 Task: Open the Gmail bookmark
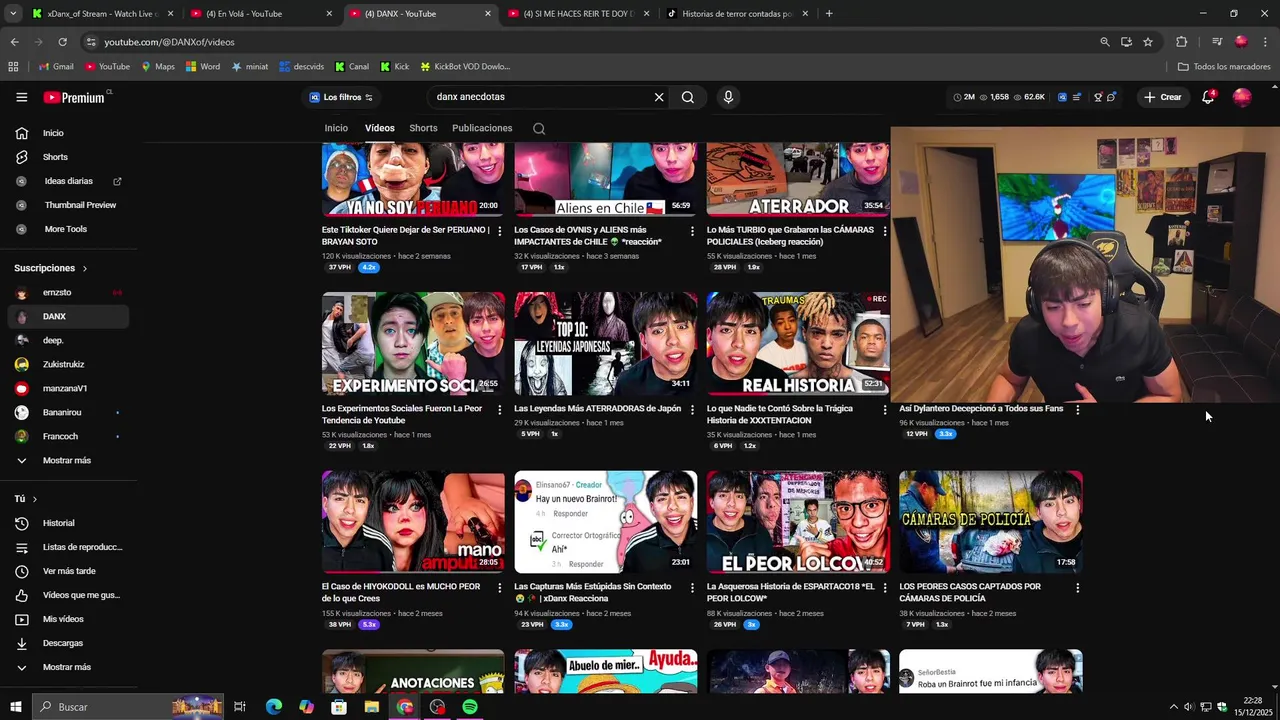pyautogui.click(x=56, y=66)
